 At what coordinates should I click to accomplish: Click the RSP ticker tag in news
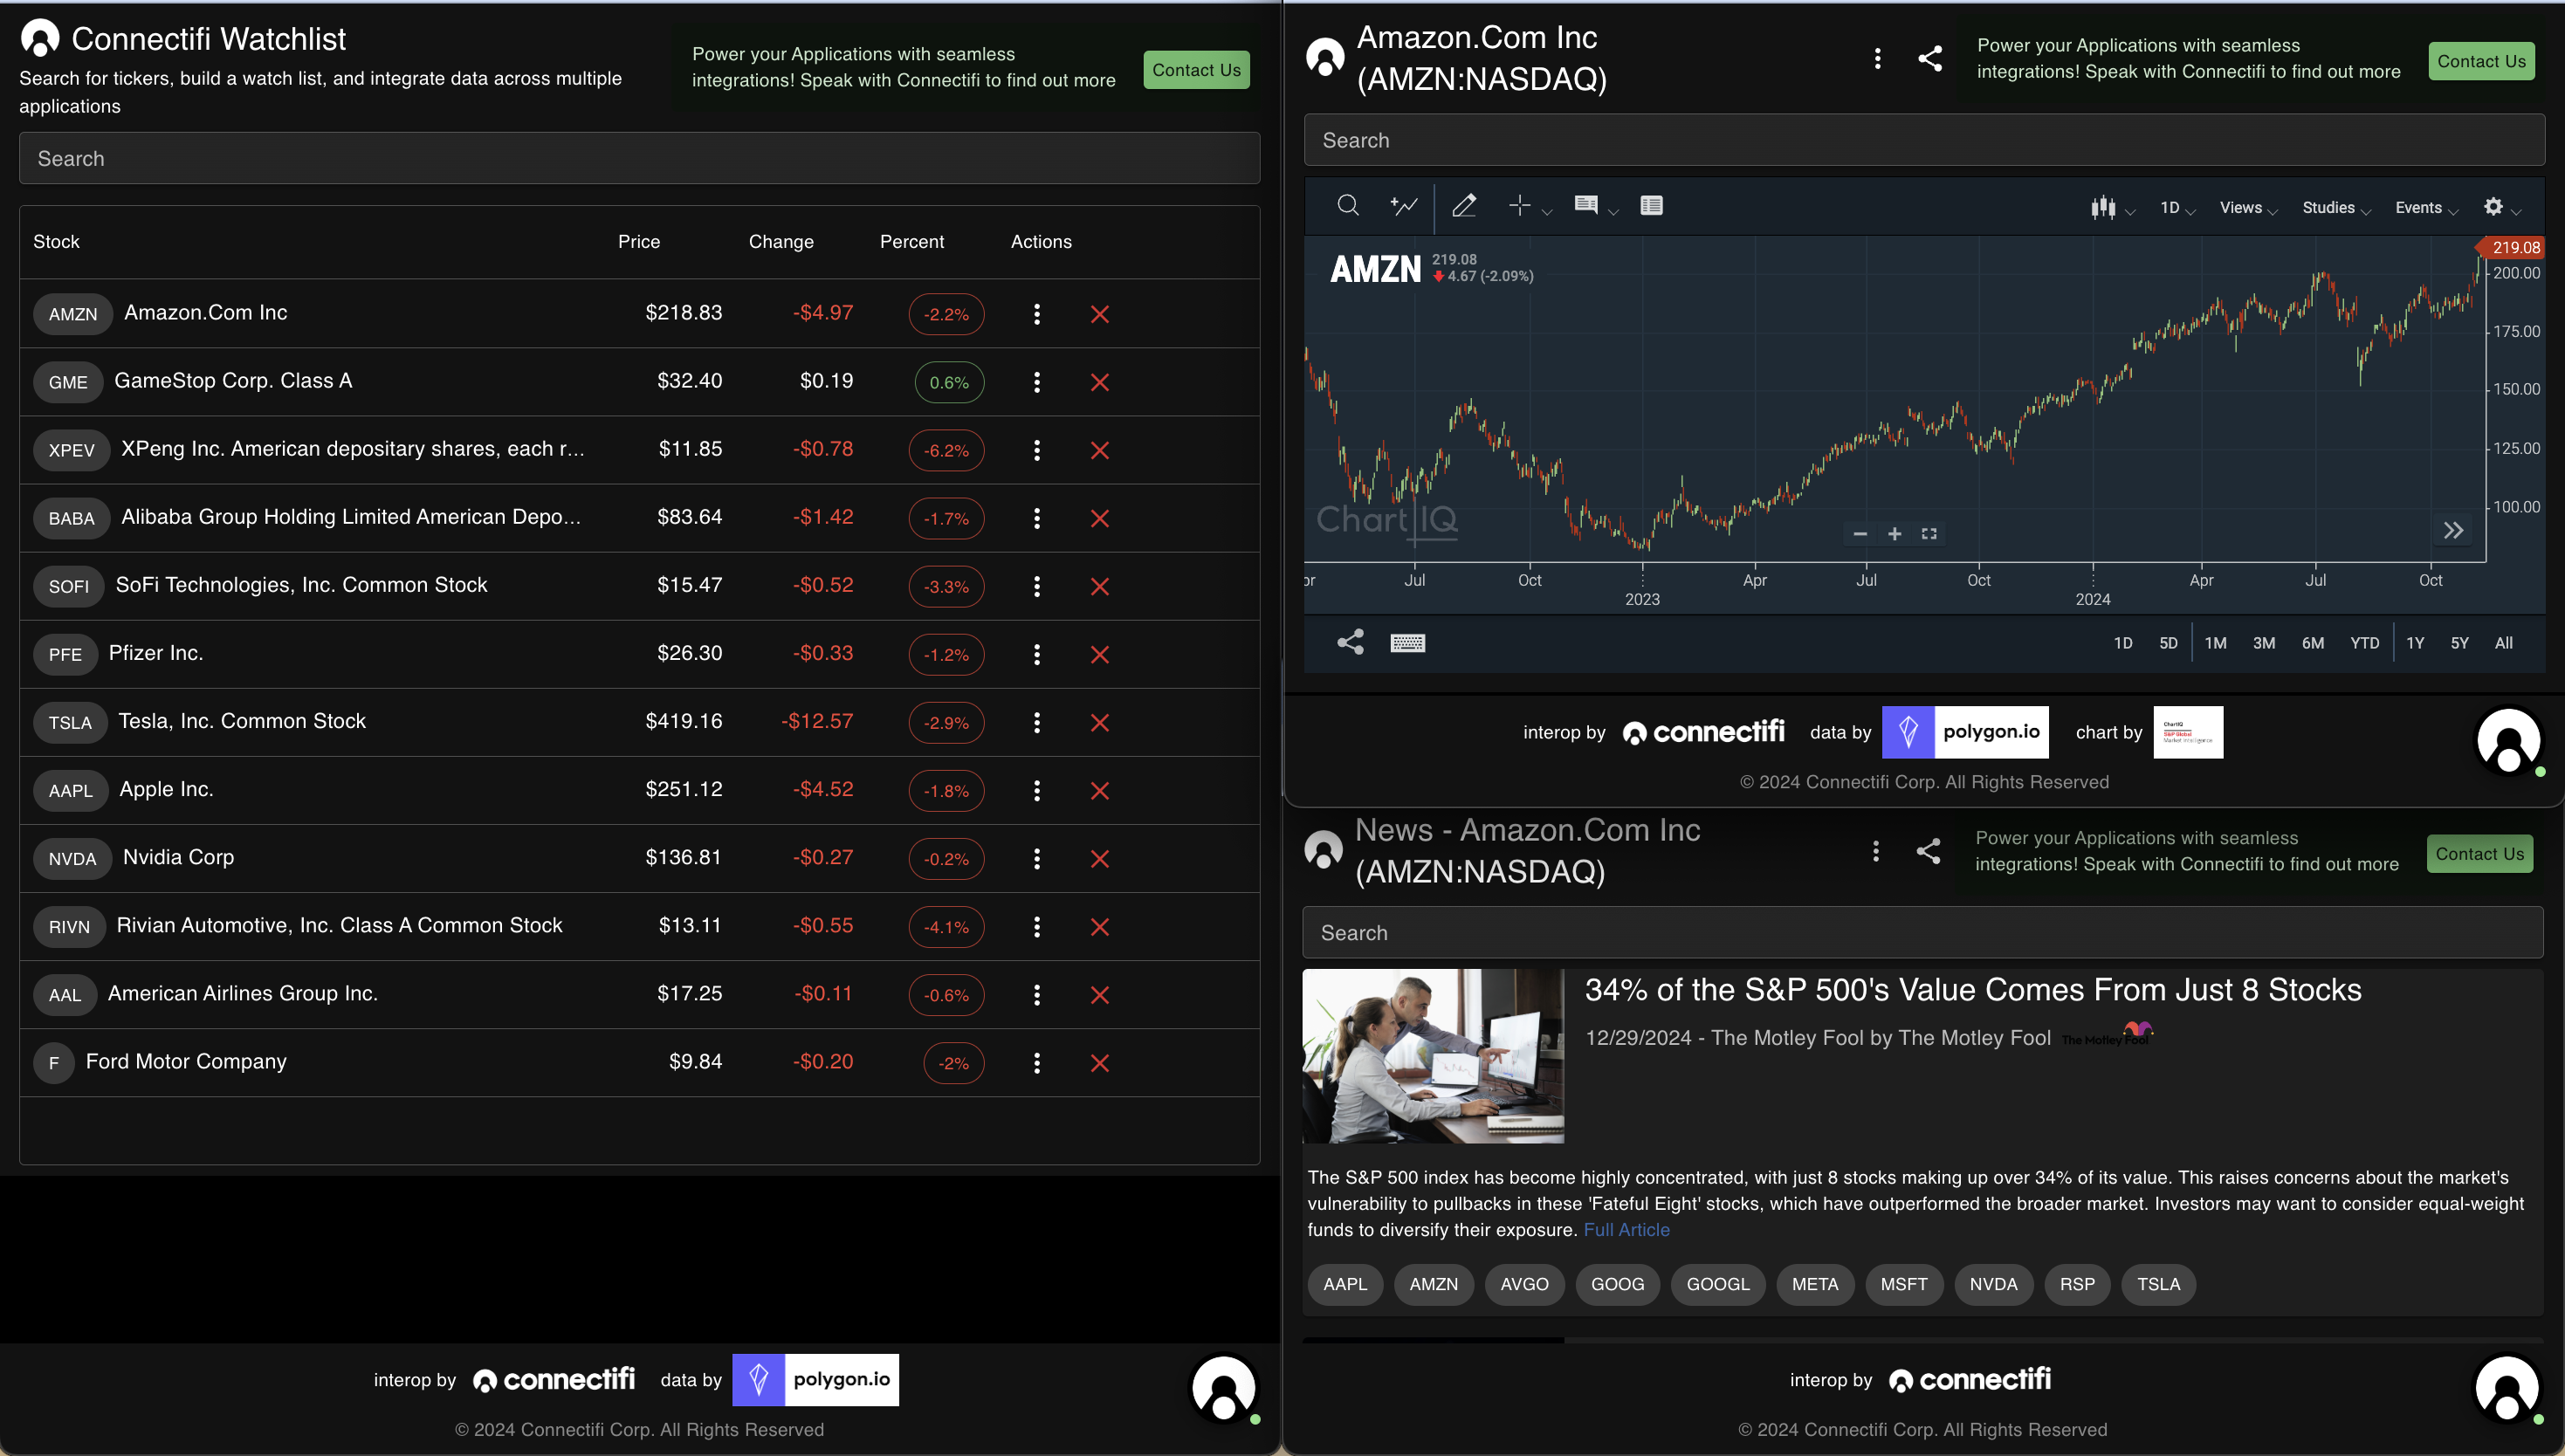tap(2077, 1284)
